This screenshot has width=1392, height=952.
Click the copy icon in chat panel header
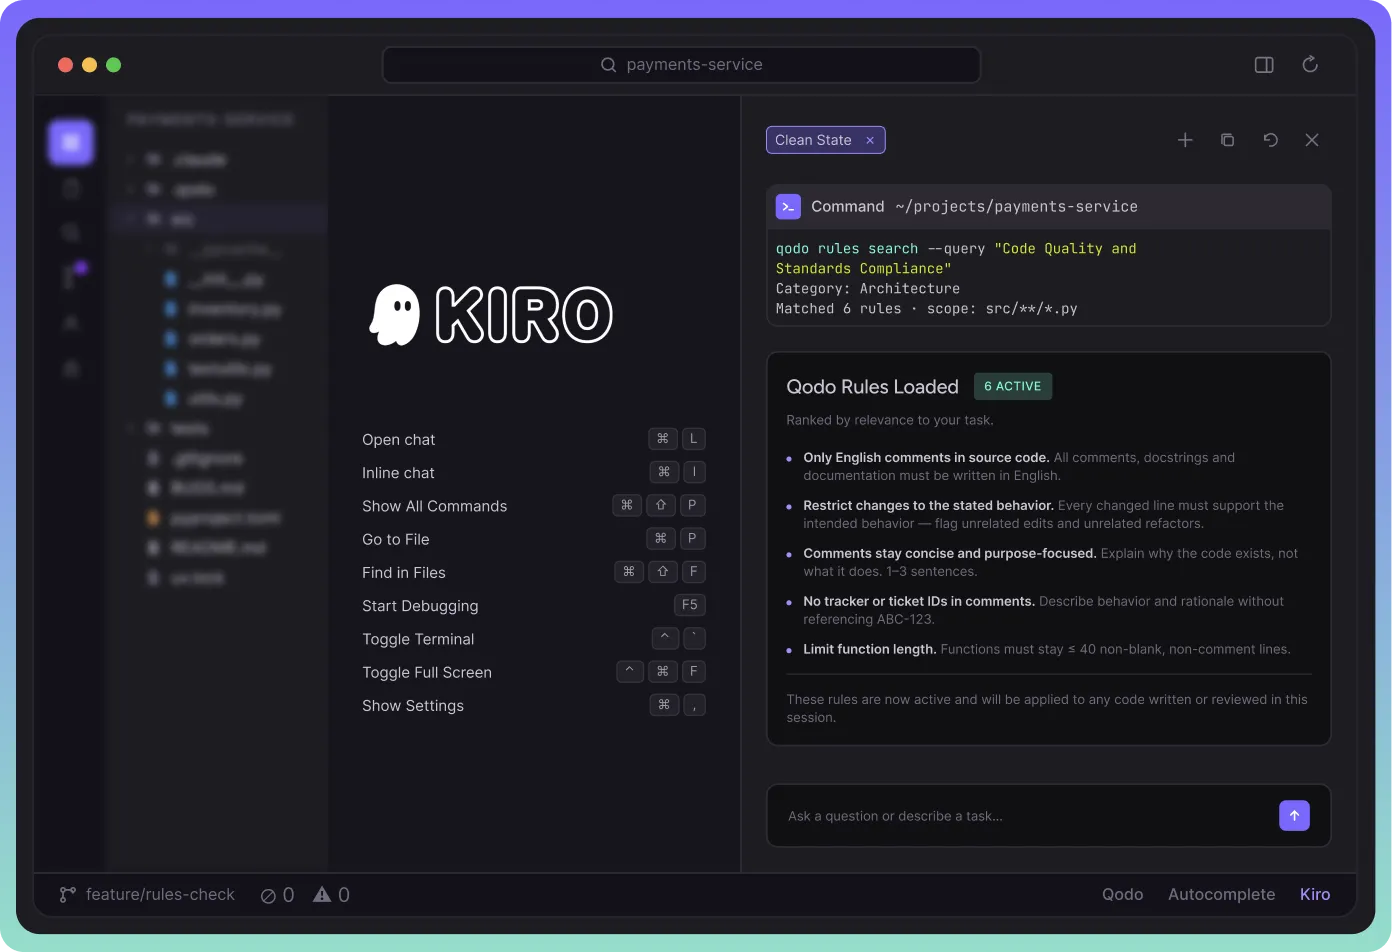[1227, 140]
